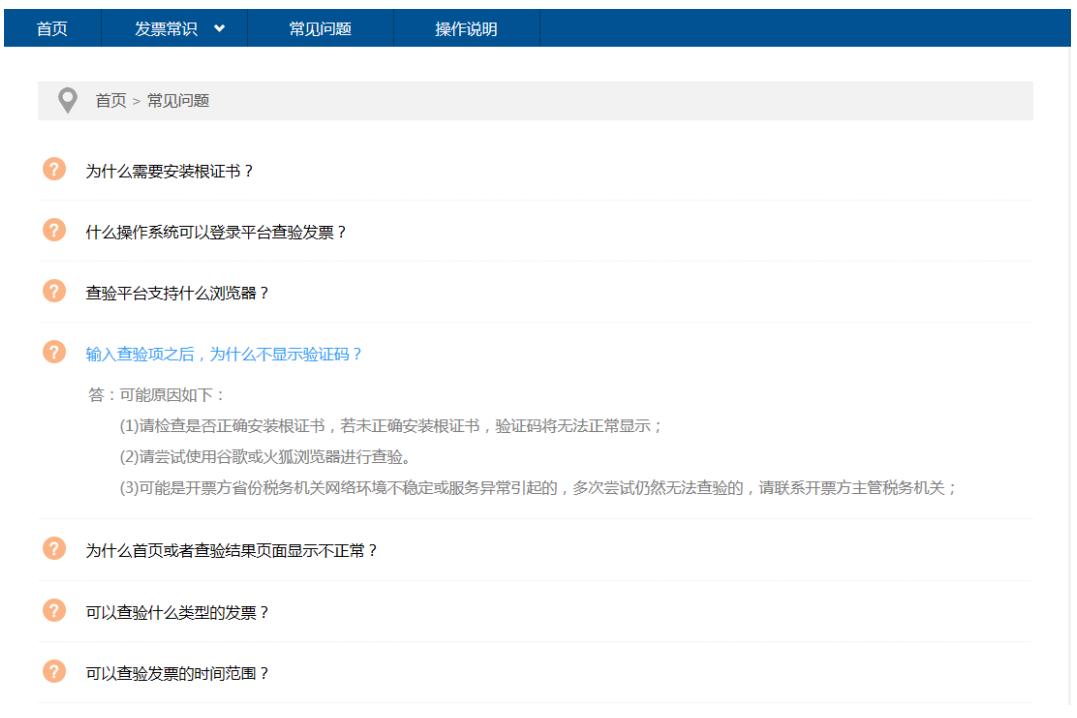Screen dimensions: 1077x718
Task: Click question icon beside 为什么首页或者查验结果页面显示不正常
Action: tap(54, 549)
